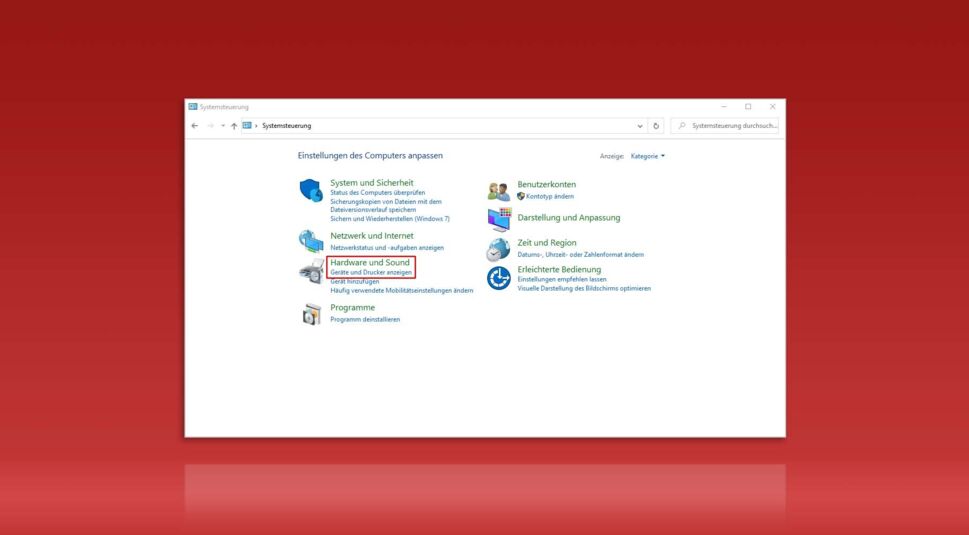Open Programme disc box icon

[x=311, y=314]
